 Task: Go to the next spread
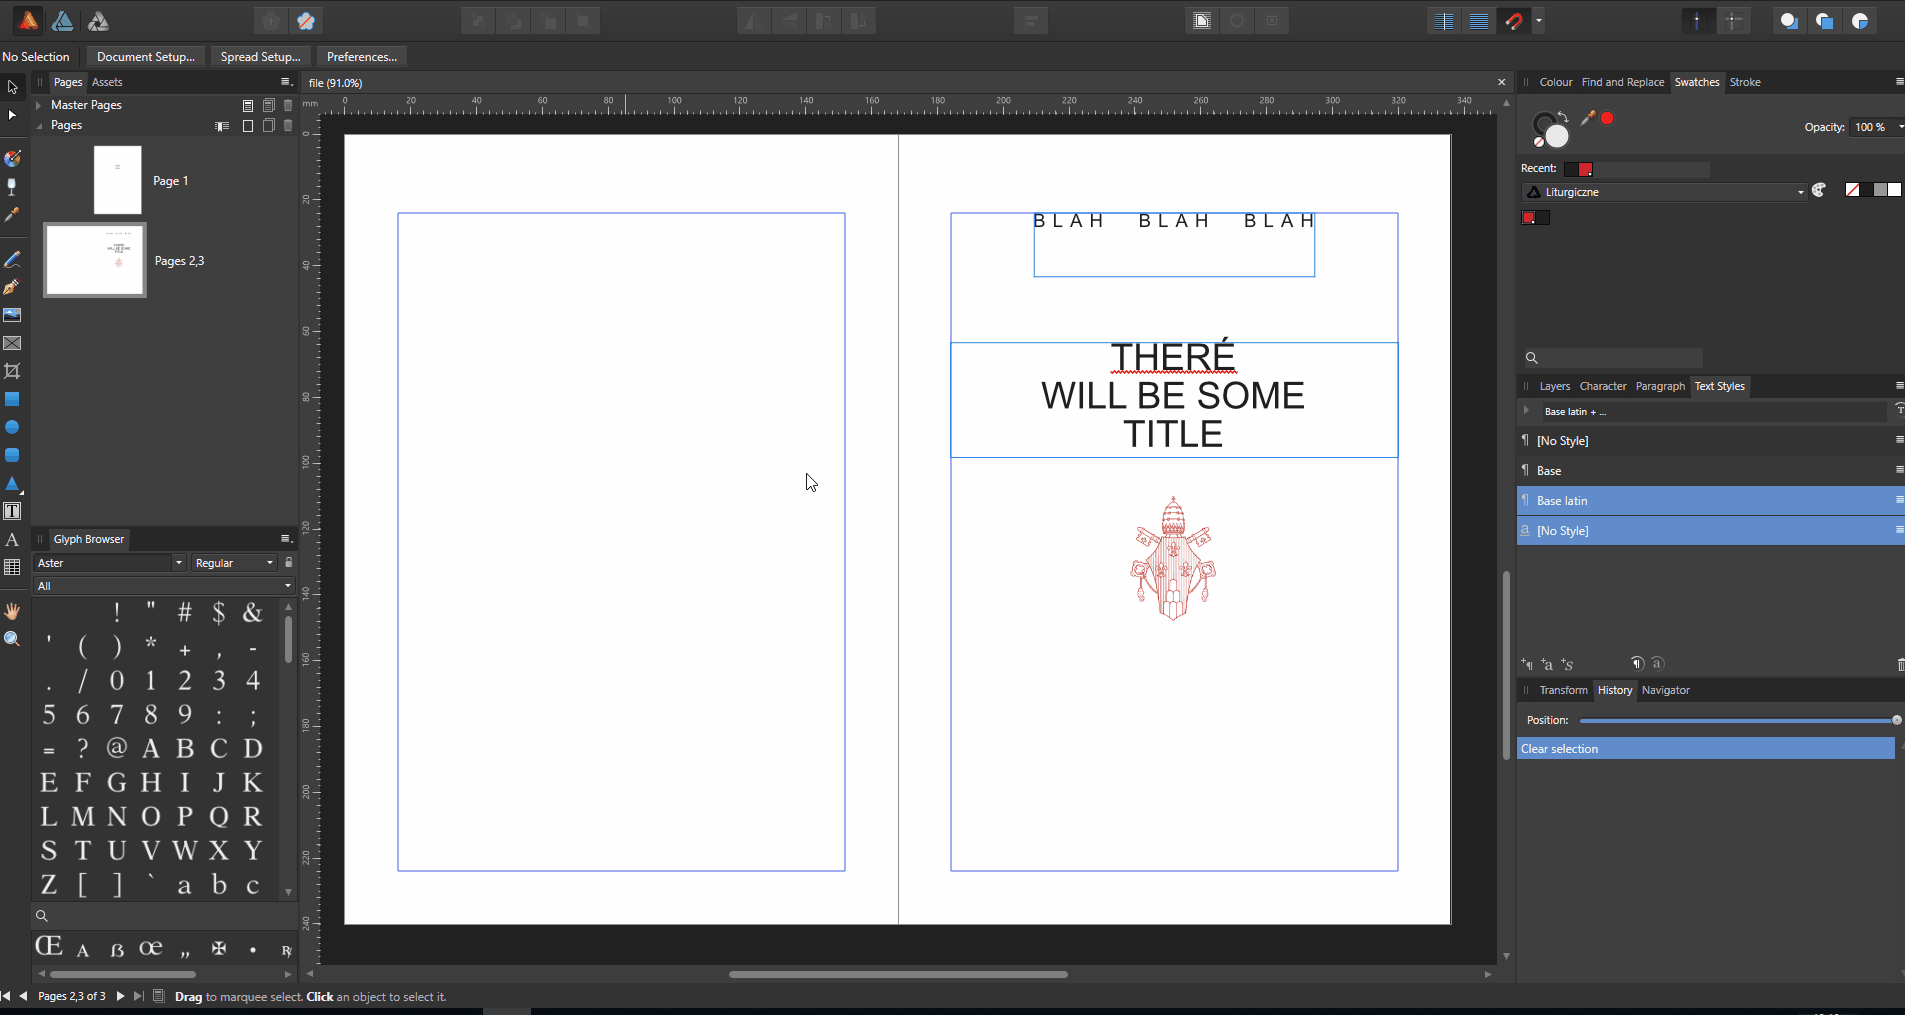pyautogui.click(x=121, y=996)
